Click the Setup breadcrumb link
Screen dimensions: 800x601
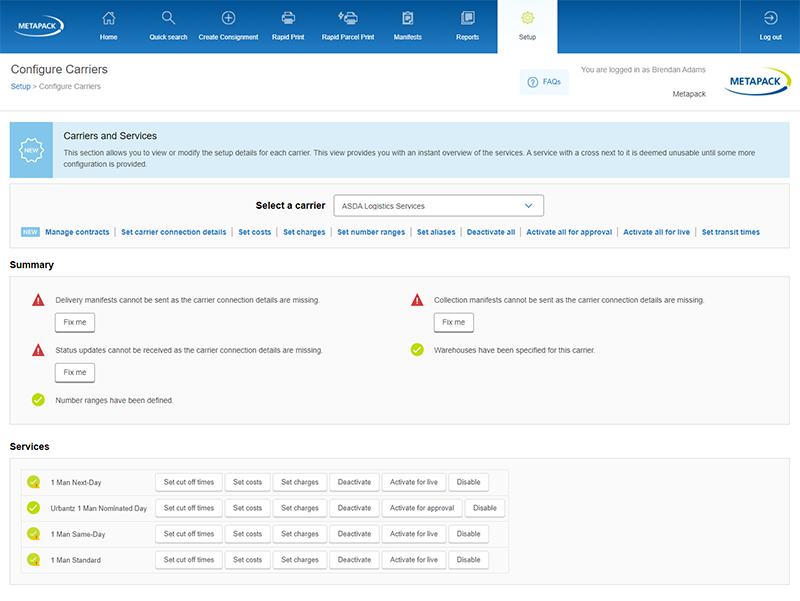(x=20, y=86)
